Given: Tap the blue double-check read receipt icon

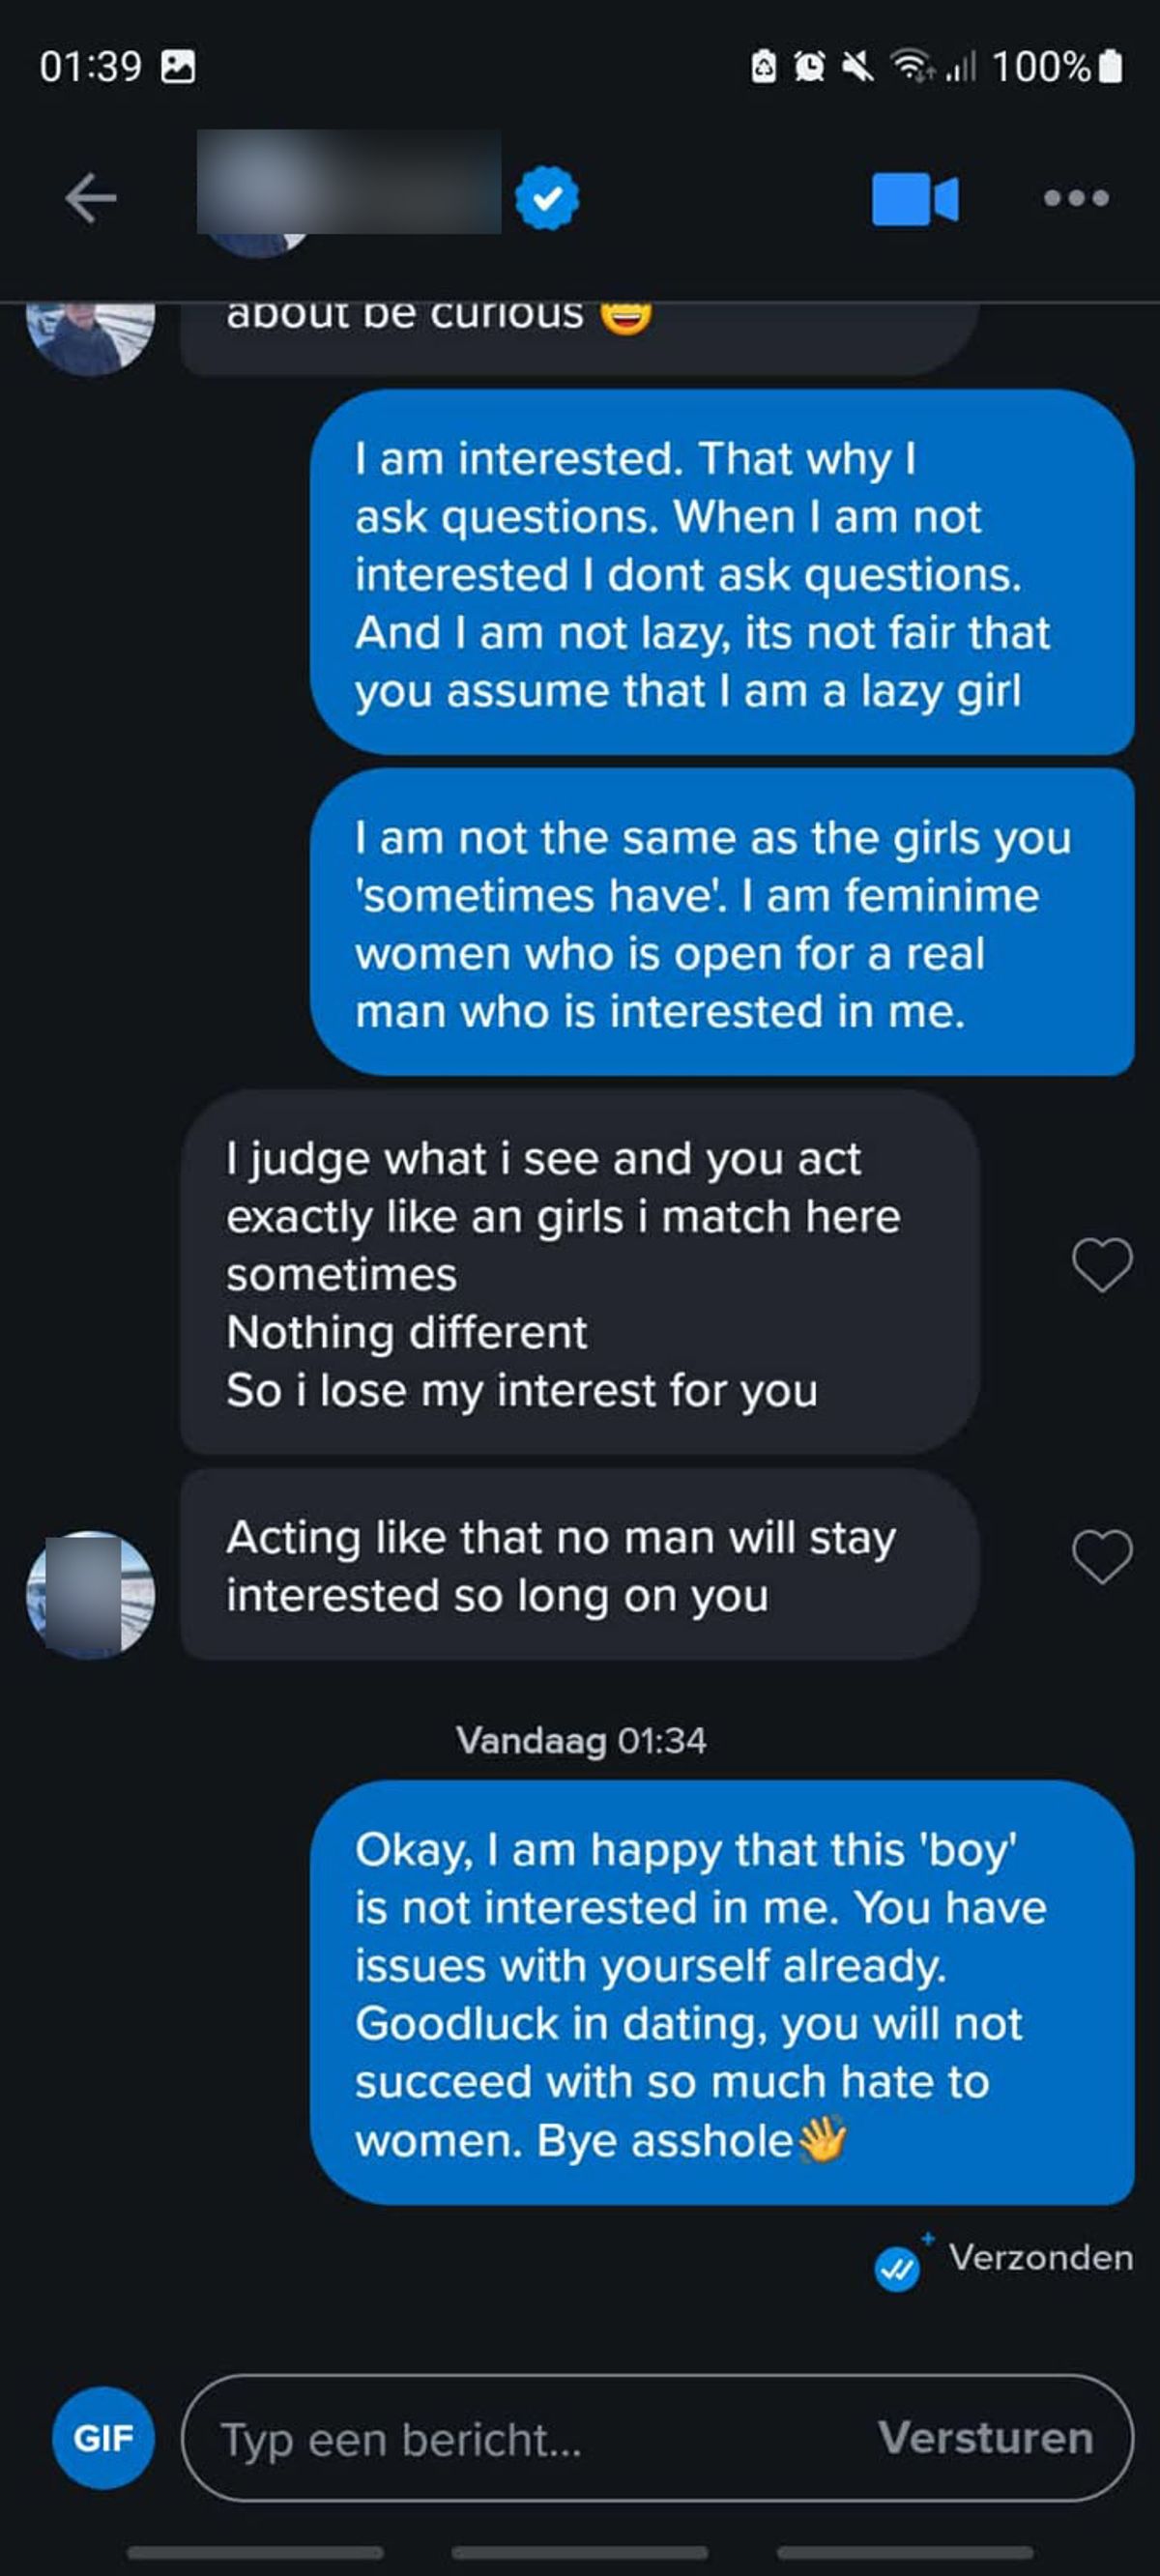Looking at the screenshot, I should [x=897, y=2267].
